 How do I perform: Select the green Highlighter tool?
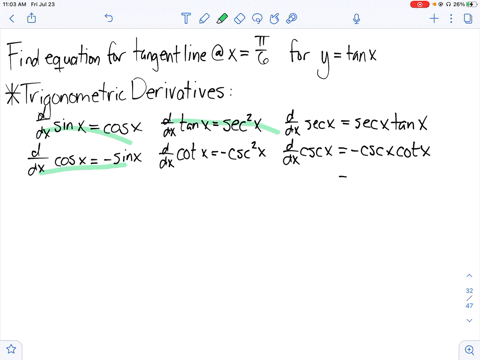point(222,18)
